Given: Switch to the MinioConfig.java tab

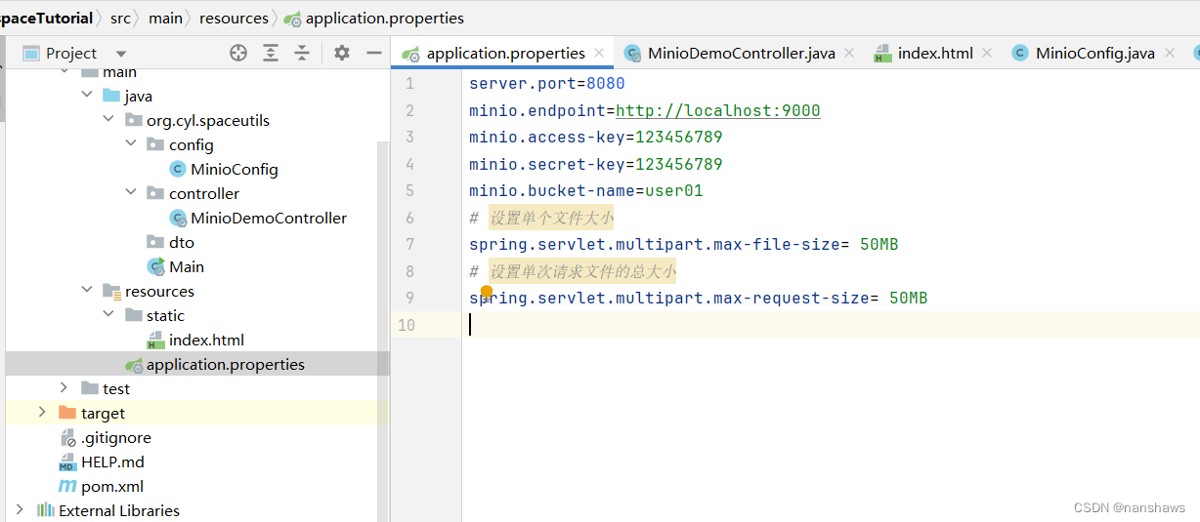Looking at the screenshot, I should [x=1094, y=53].
